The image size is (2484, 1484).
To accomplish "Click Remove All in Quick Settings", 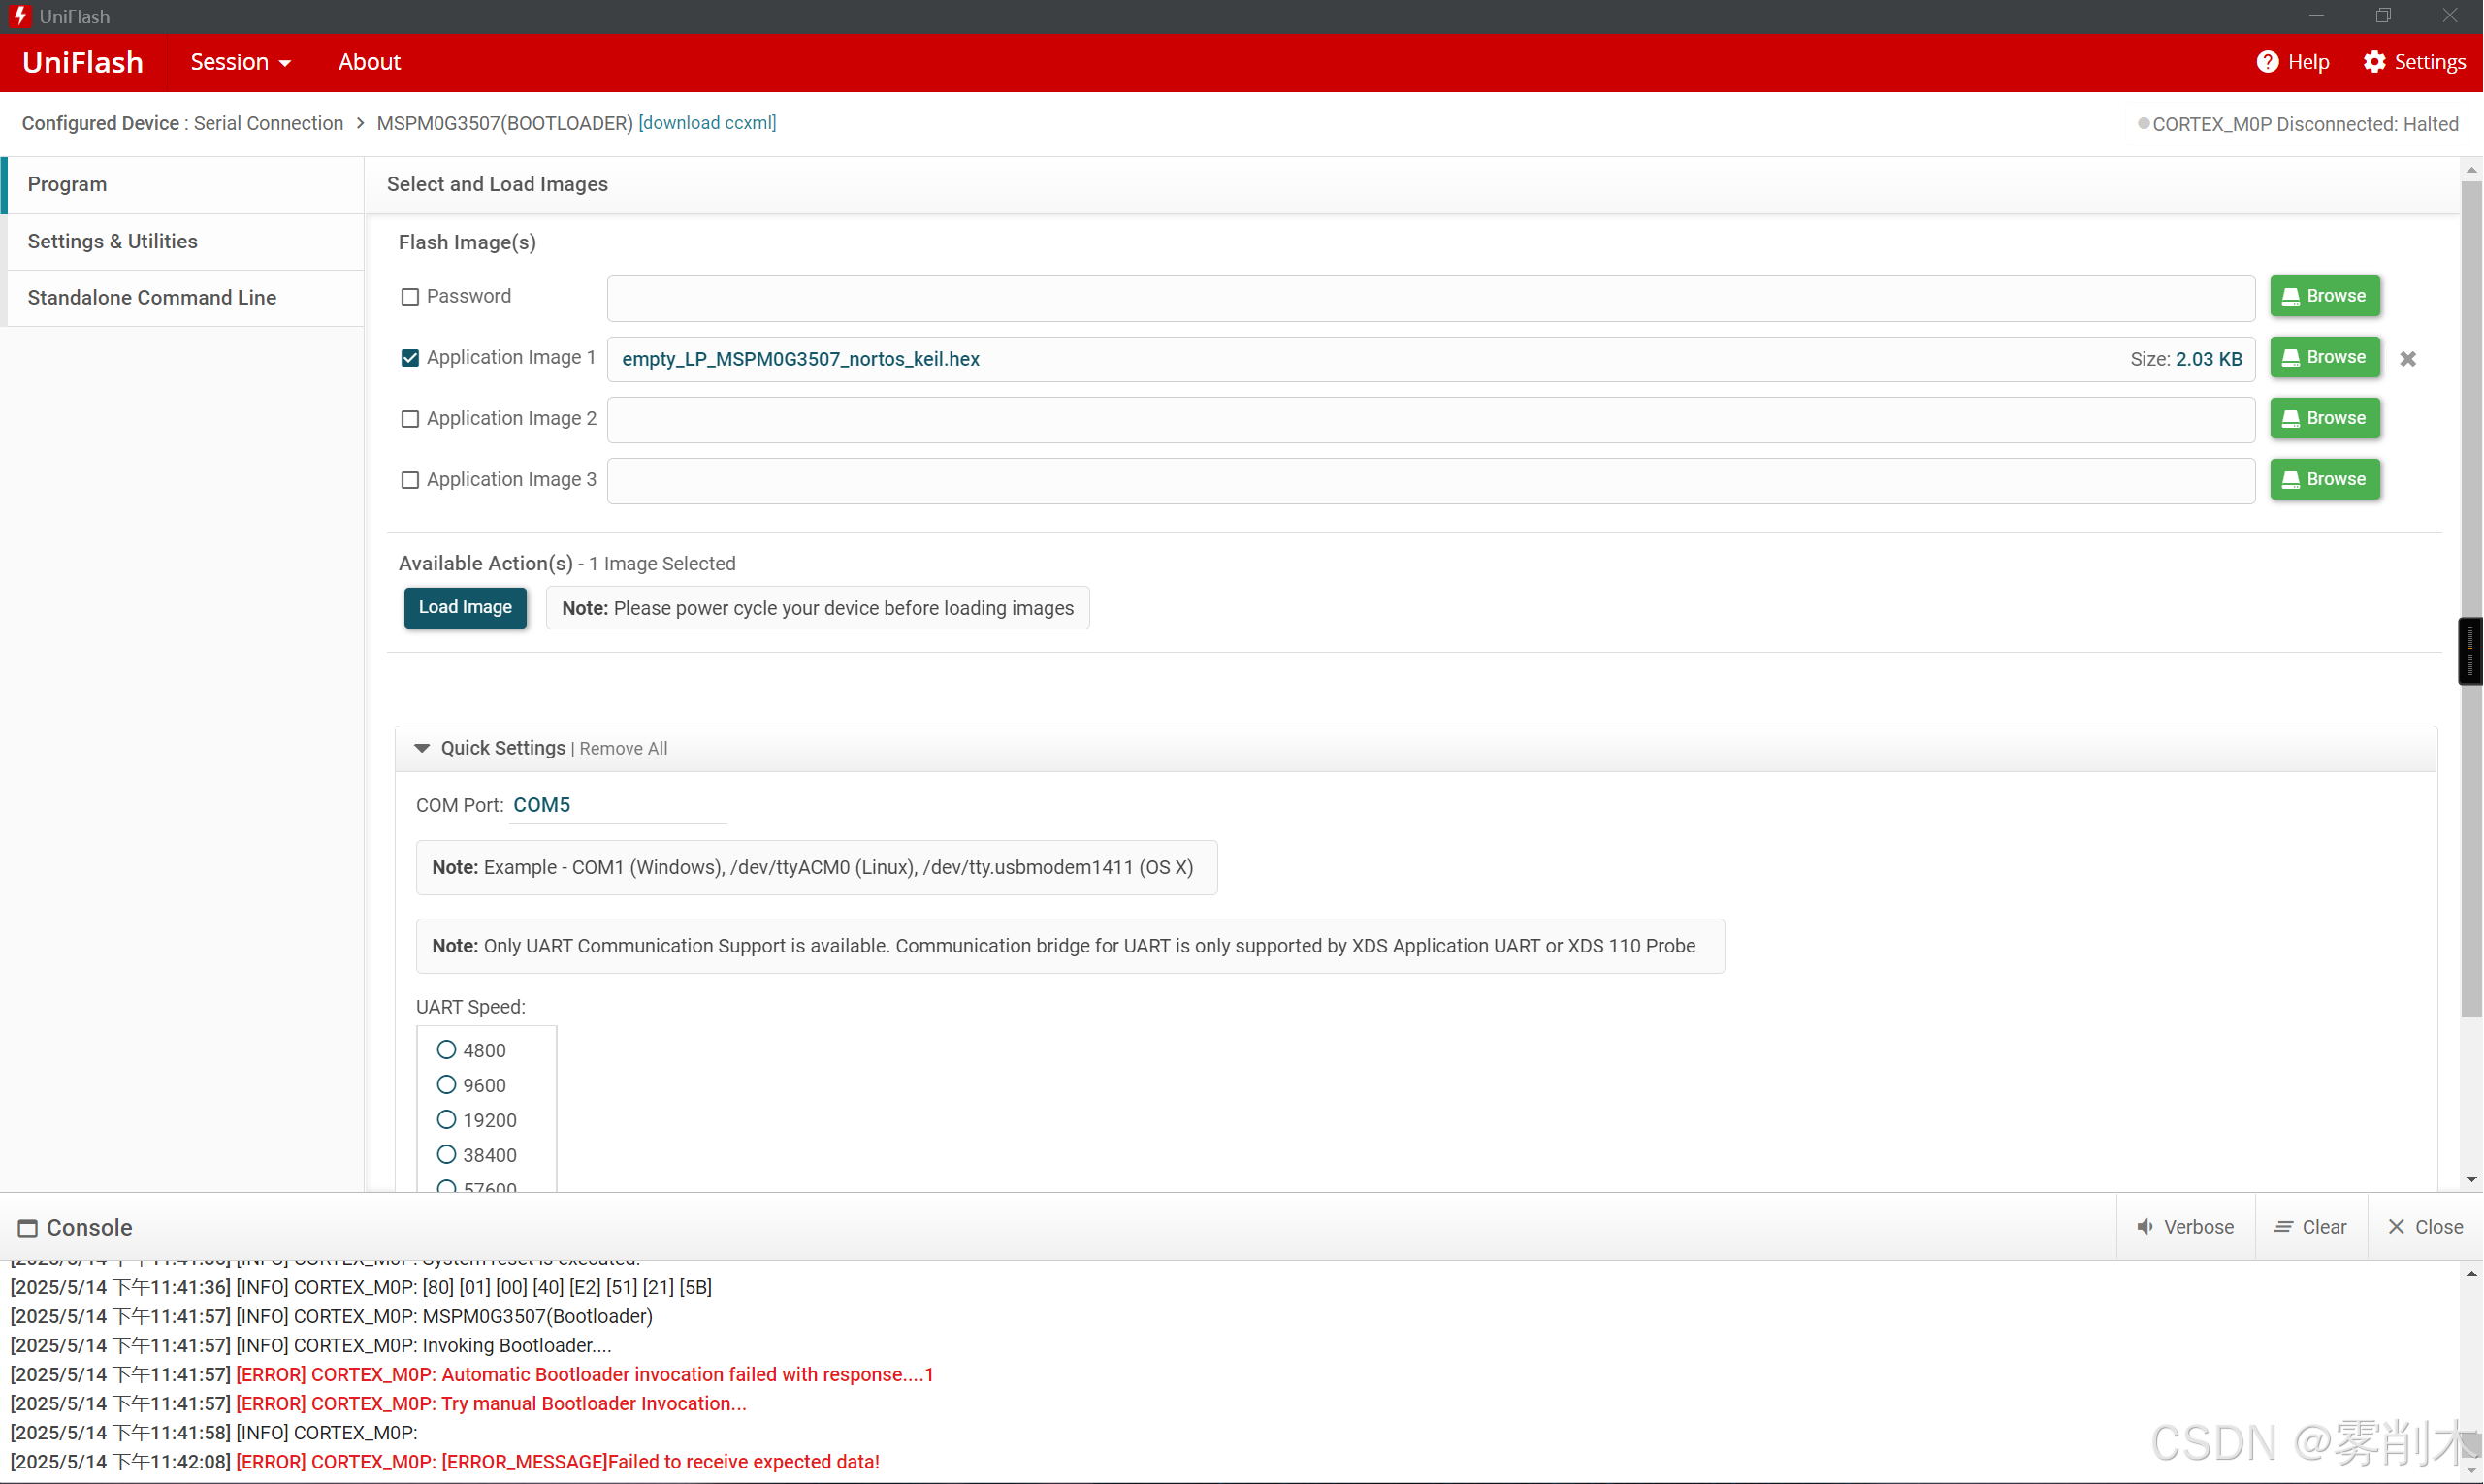I will click(x=623, y=749).
